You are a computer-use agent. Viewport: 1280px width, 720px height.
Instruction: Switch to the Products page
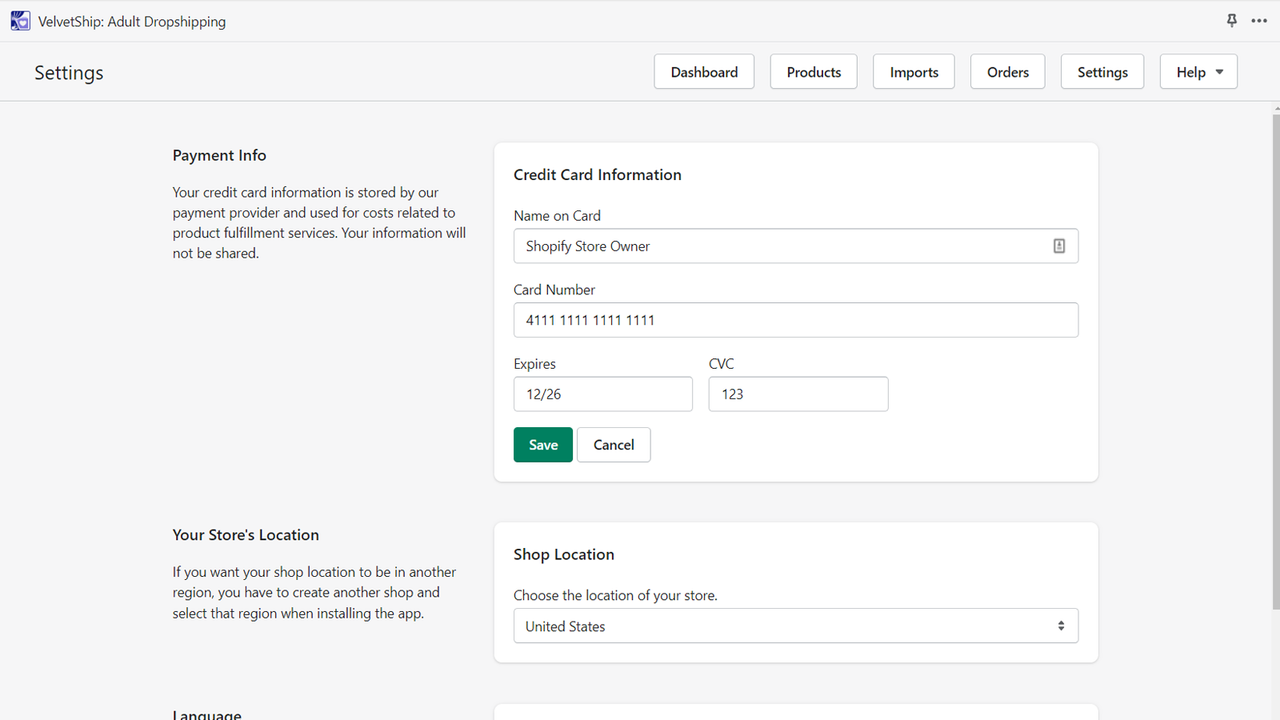[813, 71]
